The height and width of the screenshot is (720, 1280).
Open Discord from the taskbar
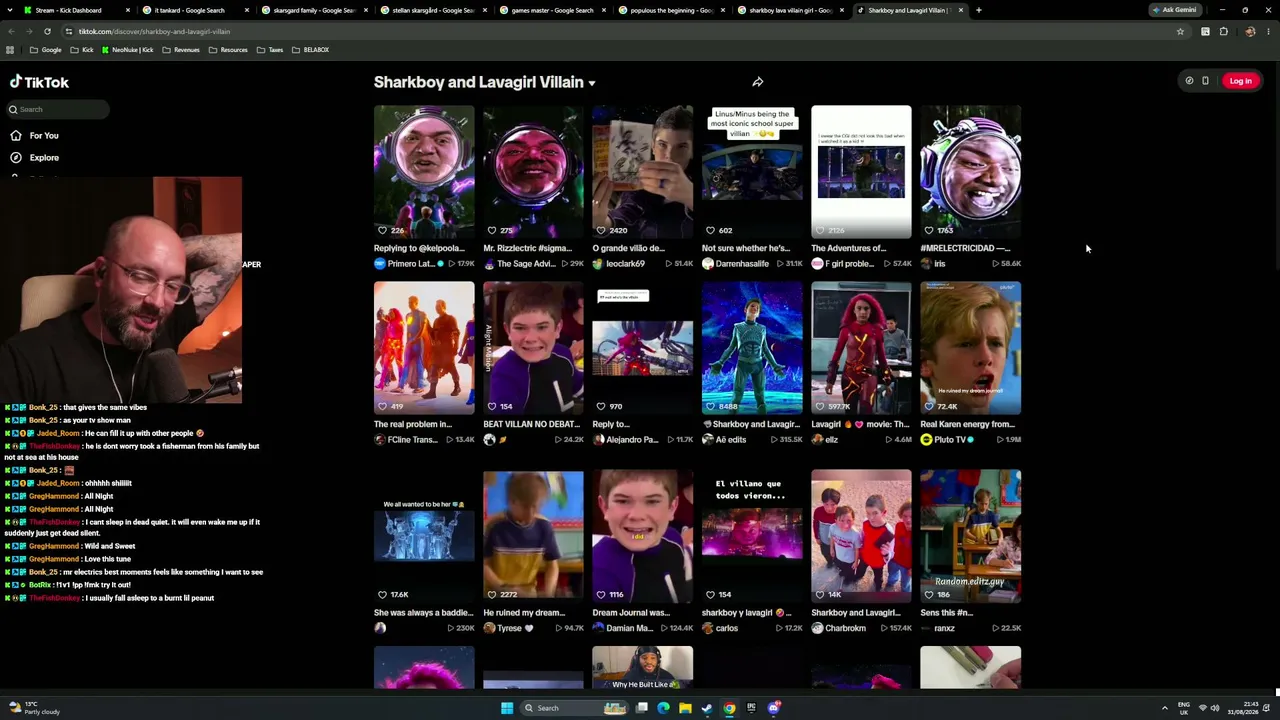click(x=774, y=708)
